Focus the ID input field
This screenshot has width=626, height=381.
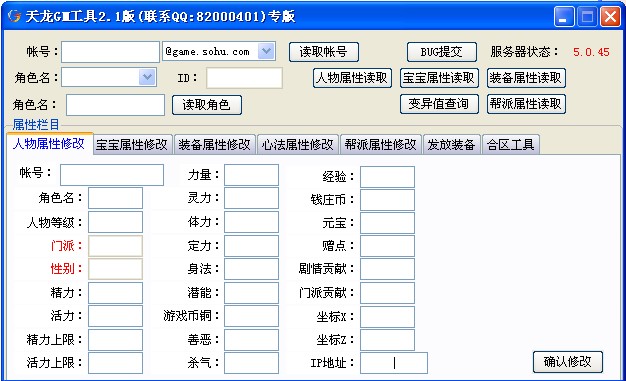tap(244, 78)
